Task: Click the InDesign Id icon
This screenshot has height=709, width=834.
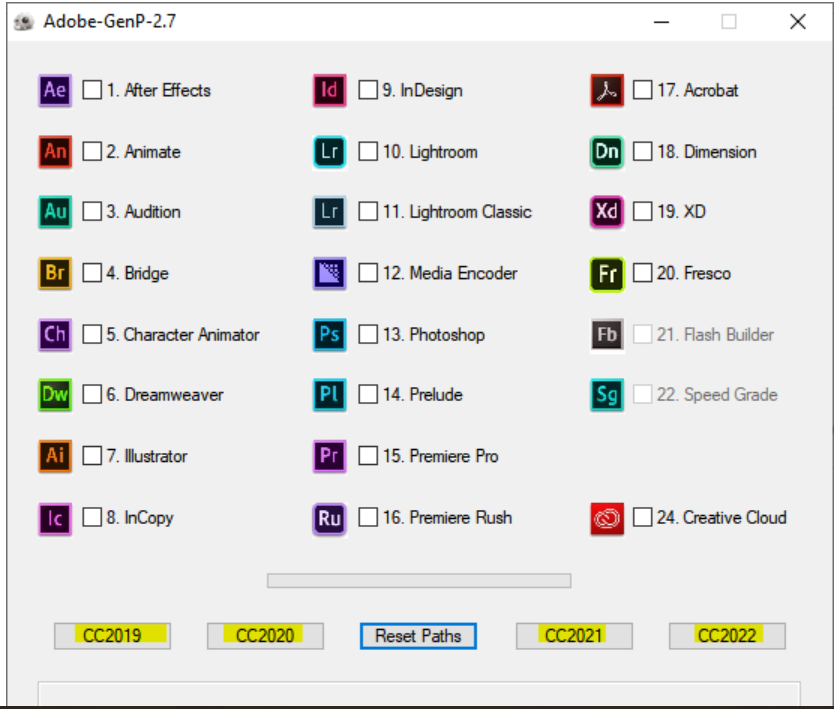Action: point(330,90)
